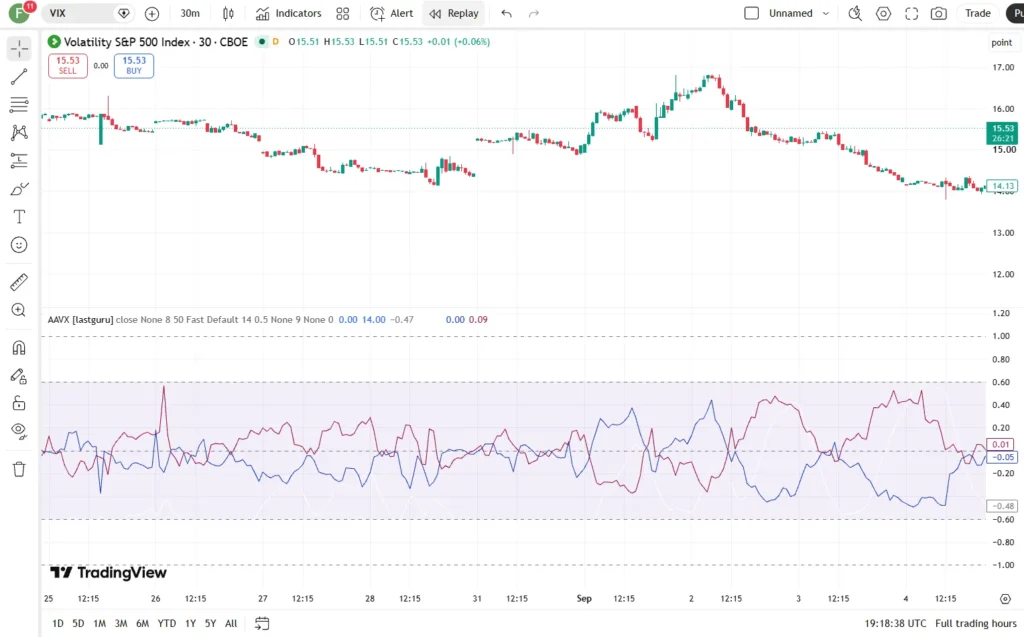Select the 5D date range
Screen dimensions: 1024x637
point(78,623)
